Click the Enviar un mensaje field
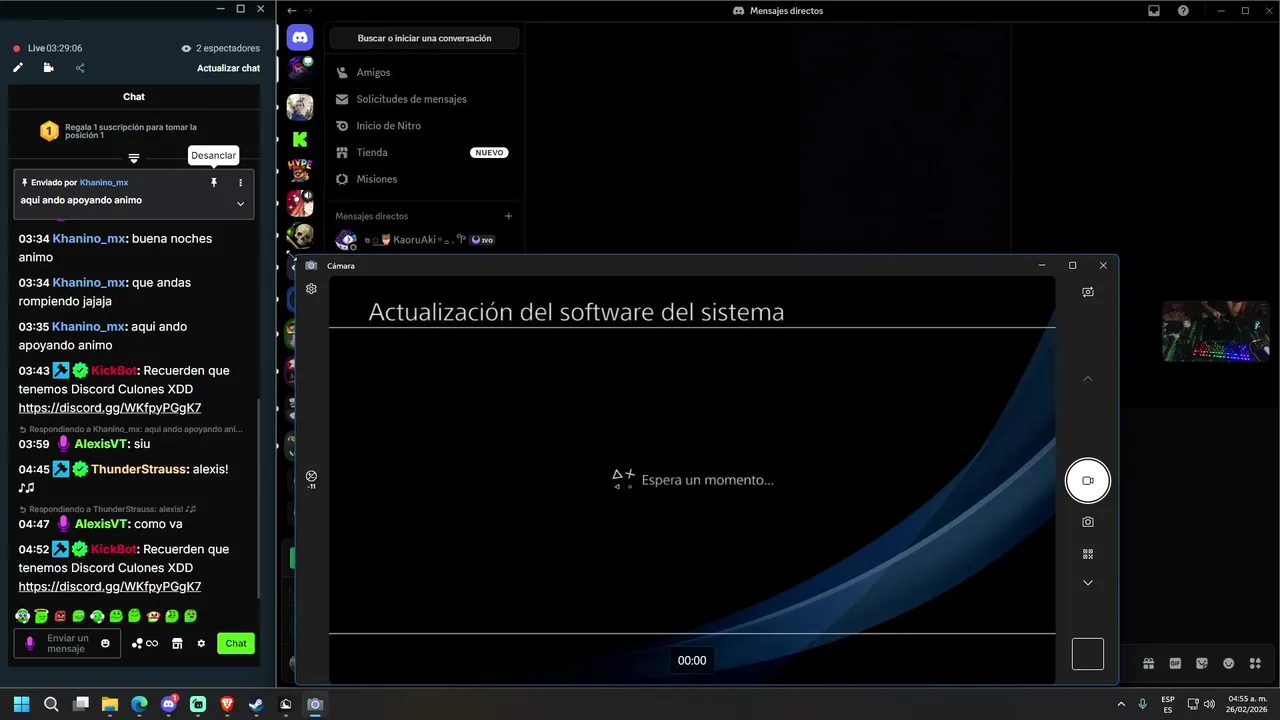This screenshot has height=720, width=1280. (x=67, y=643)
